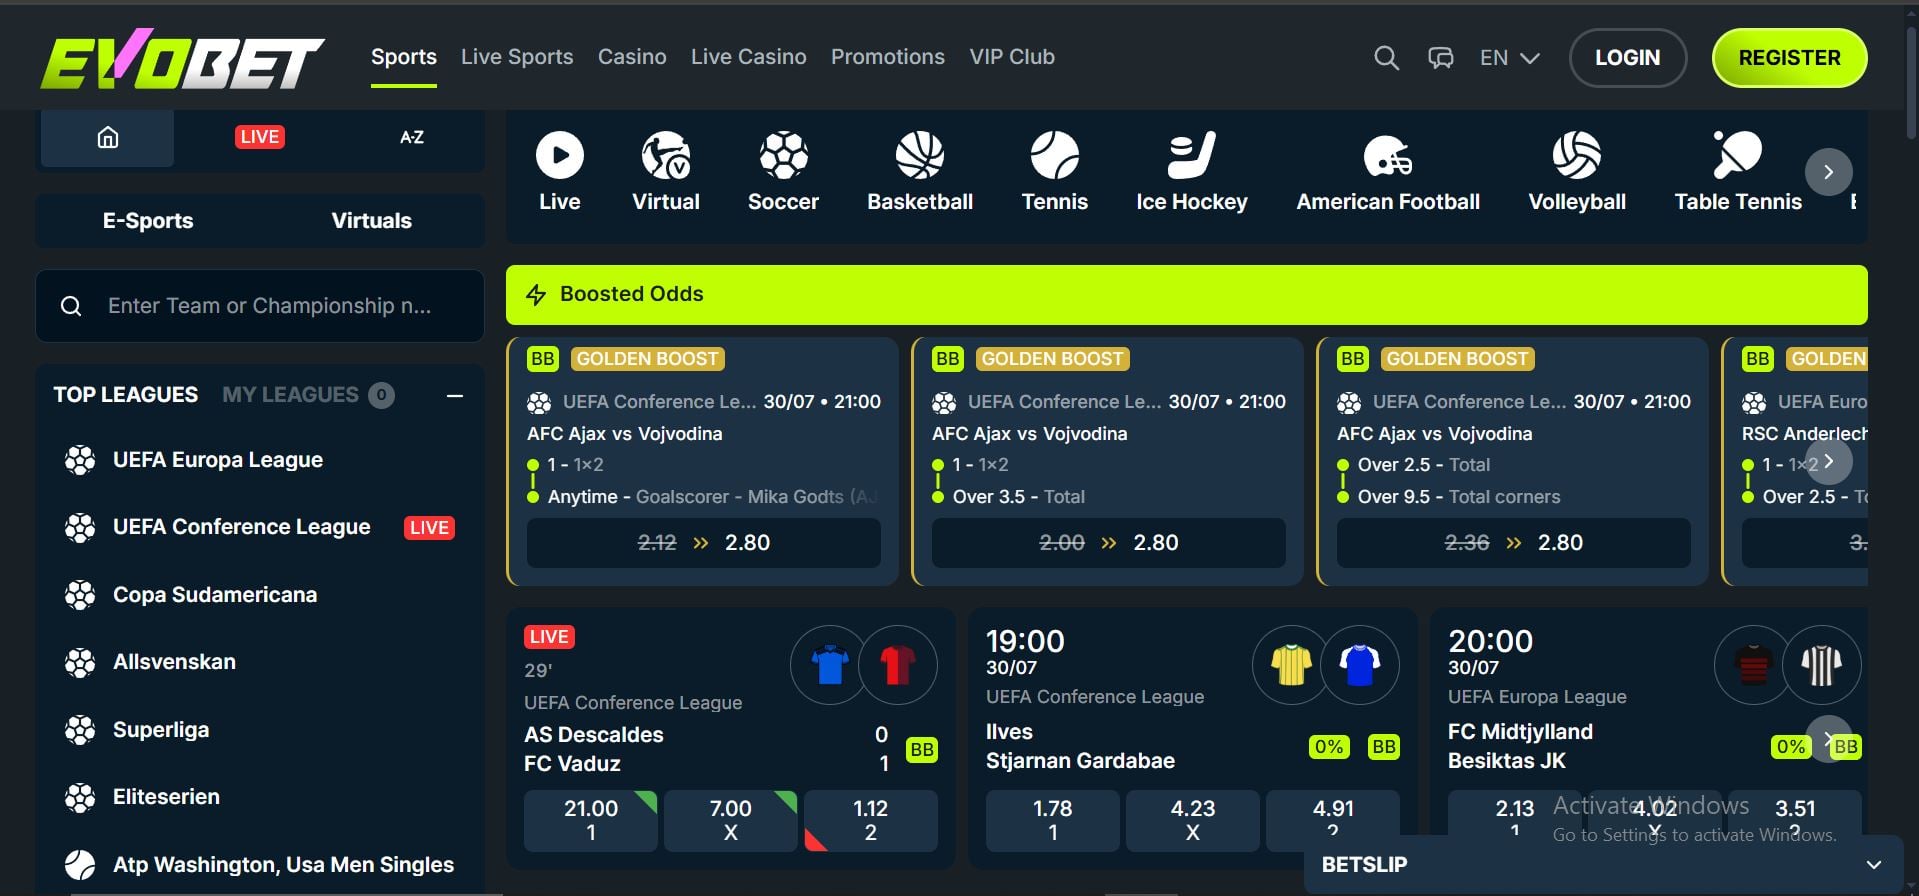The image size is (1919, 896).
Task: Advance boosted odds cards with right arrow
Action: click(x=1829, y=461)
